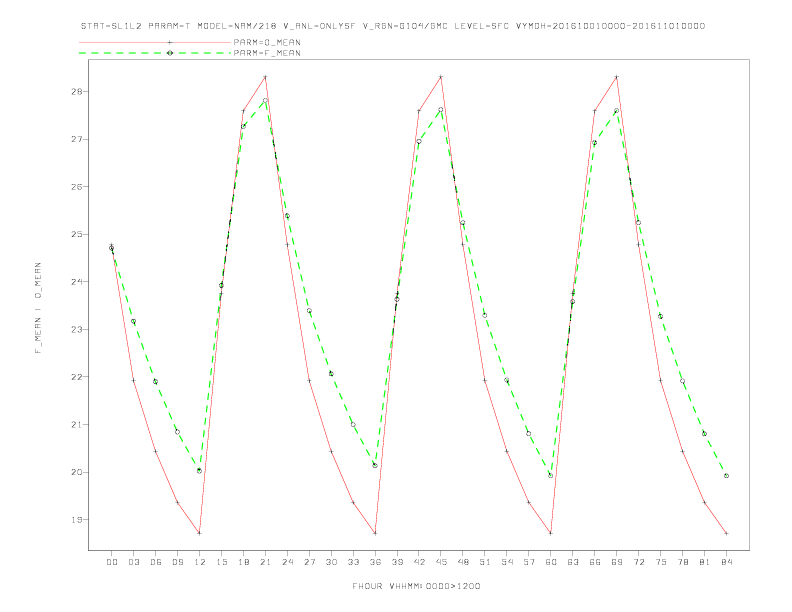Click x-axis tick label 57
Image resolution: width=792 pixels, height=612 pixels.
point(529,562)
